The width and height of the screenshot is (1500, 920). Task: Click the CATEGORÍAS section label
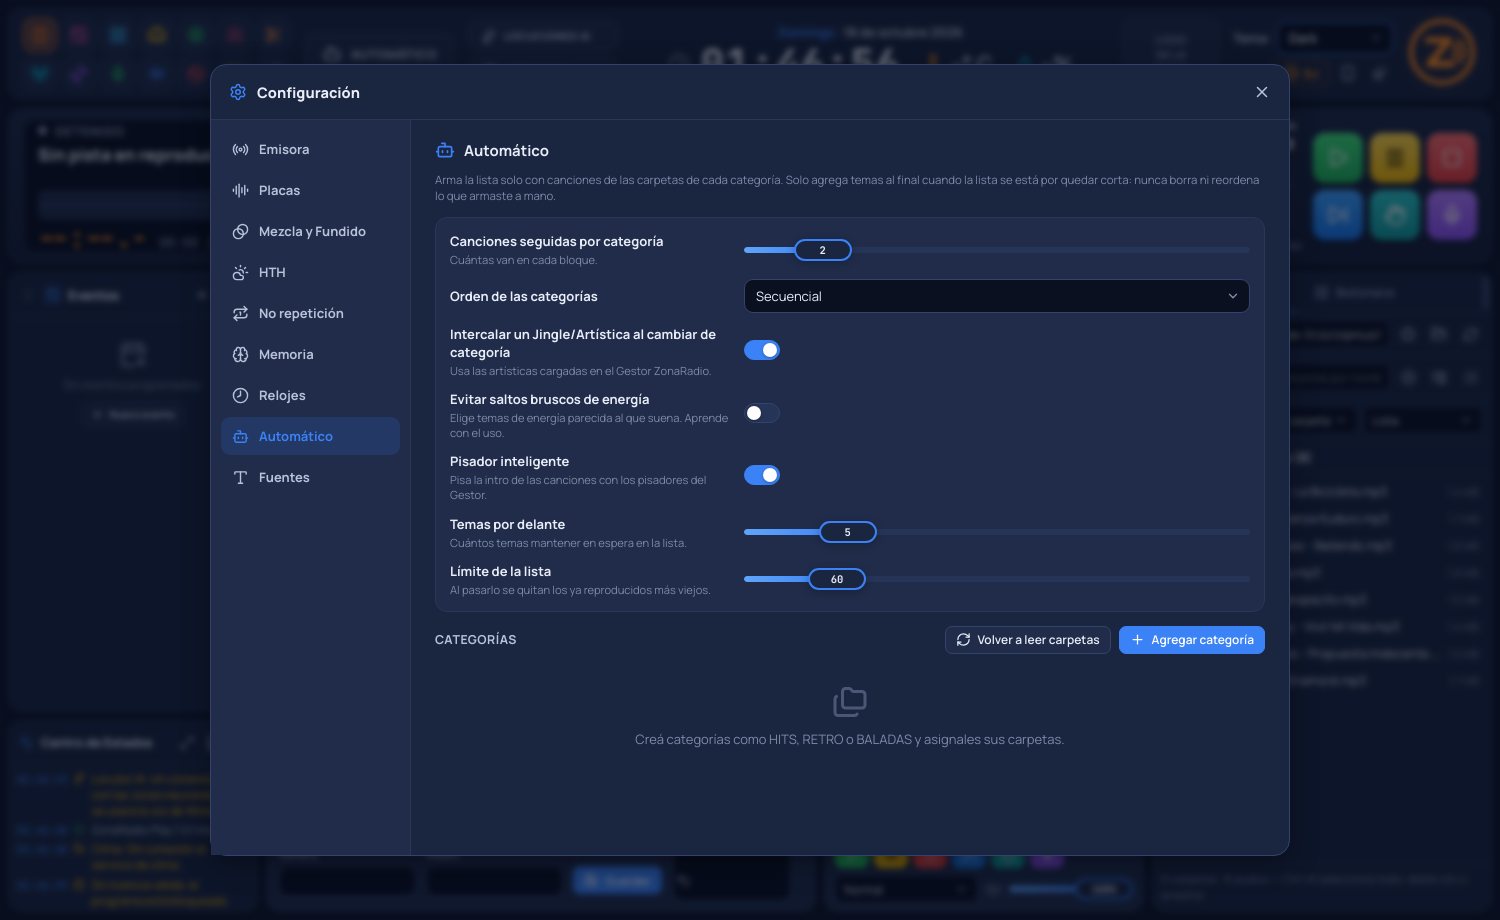pyautogui.click(x=476, y=640)
